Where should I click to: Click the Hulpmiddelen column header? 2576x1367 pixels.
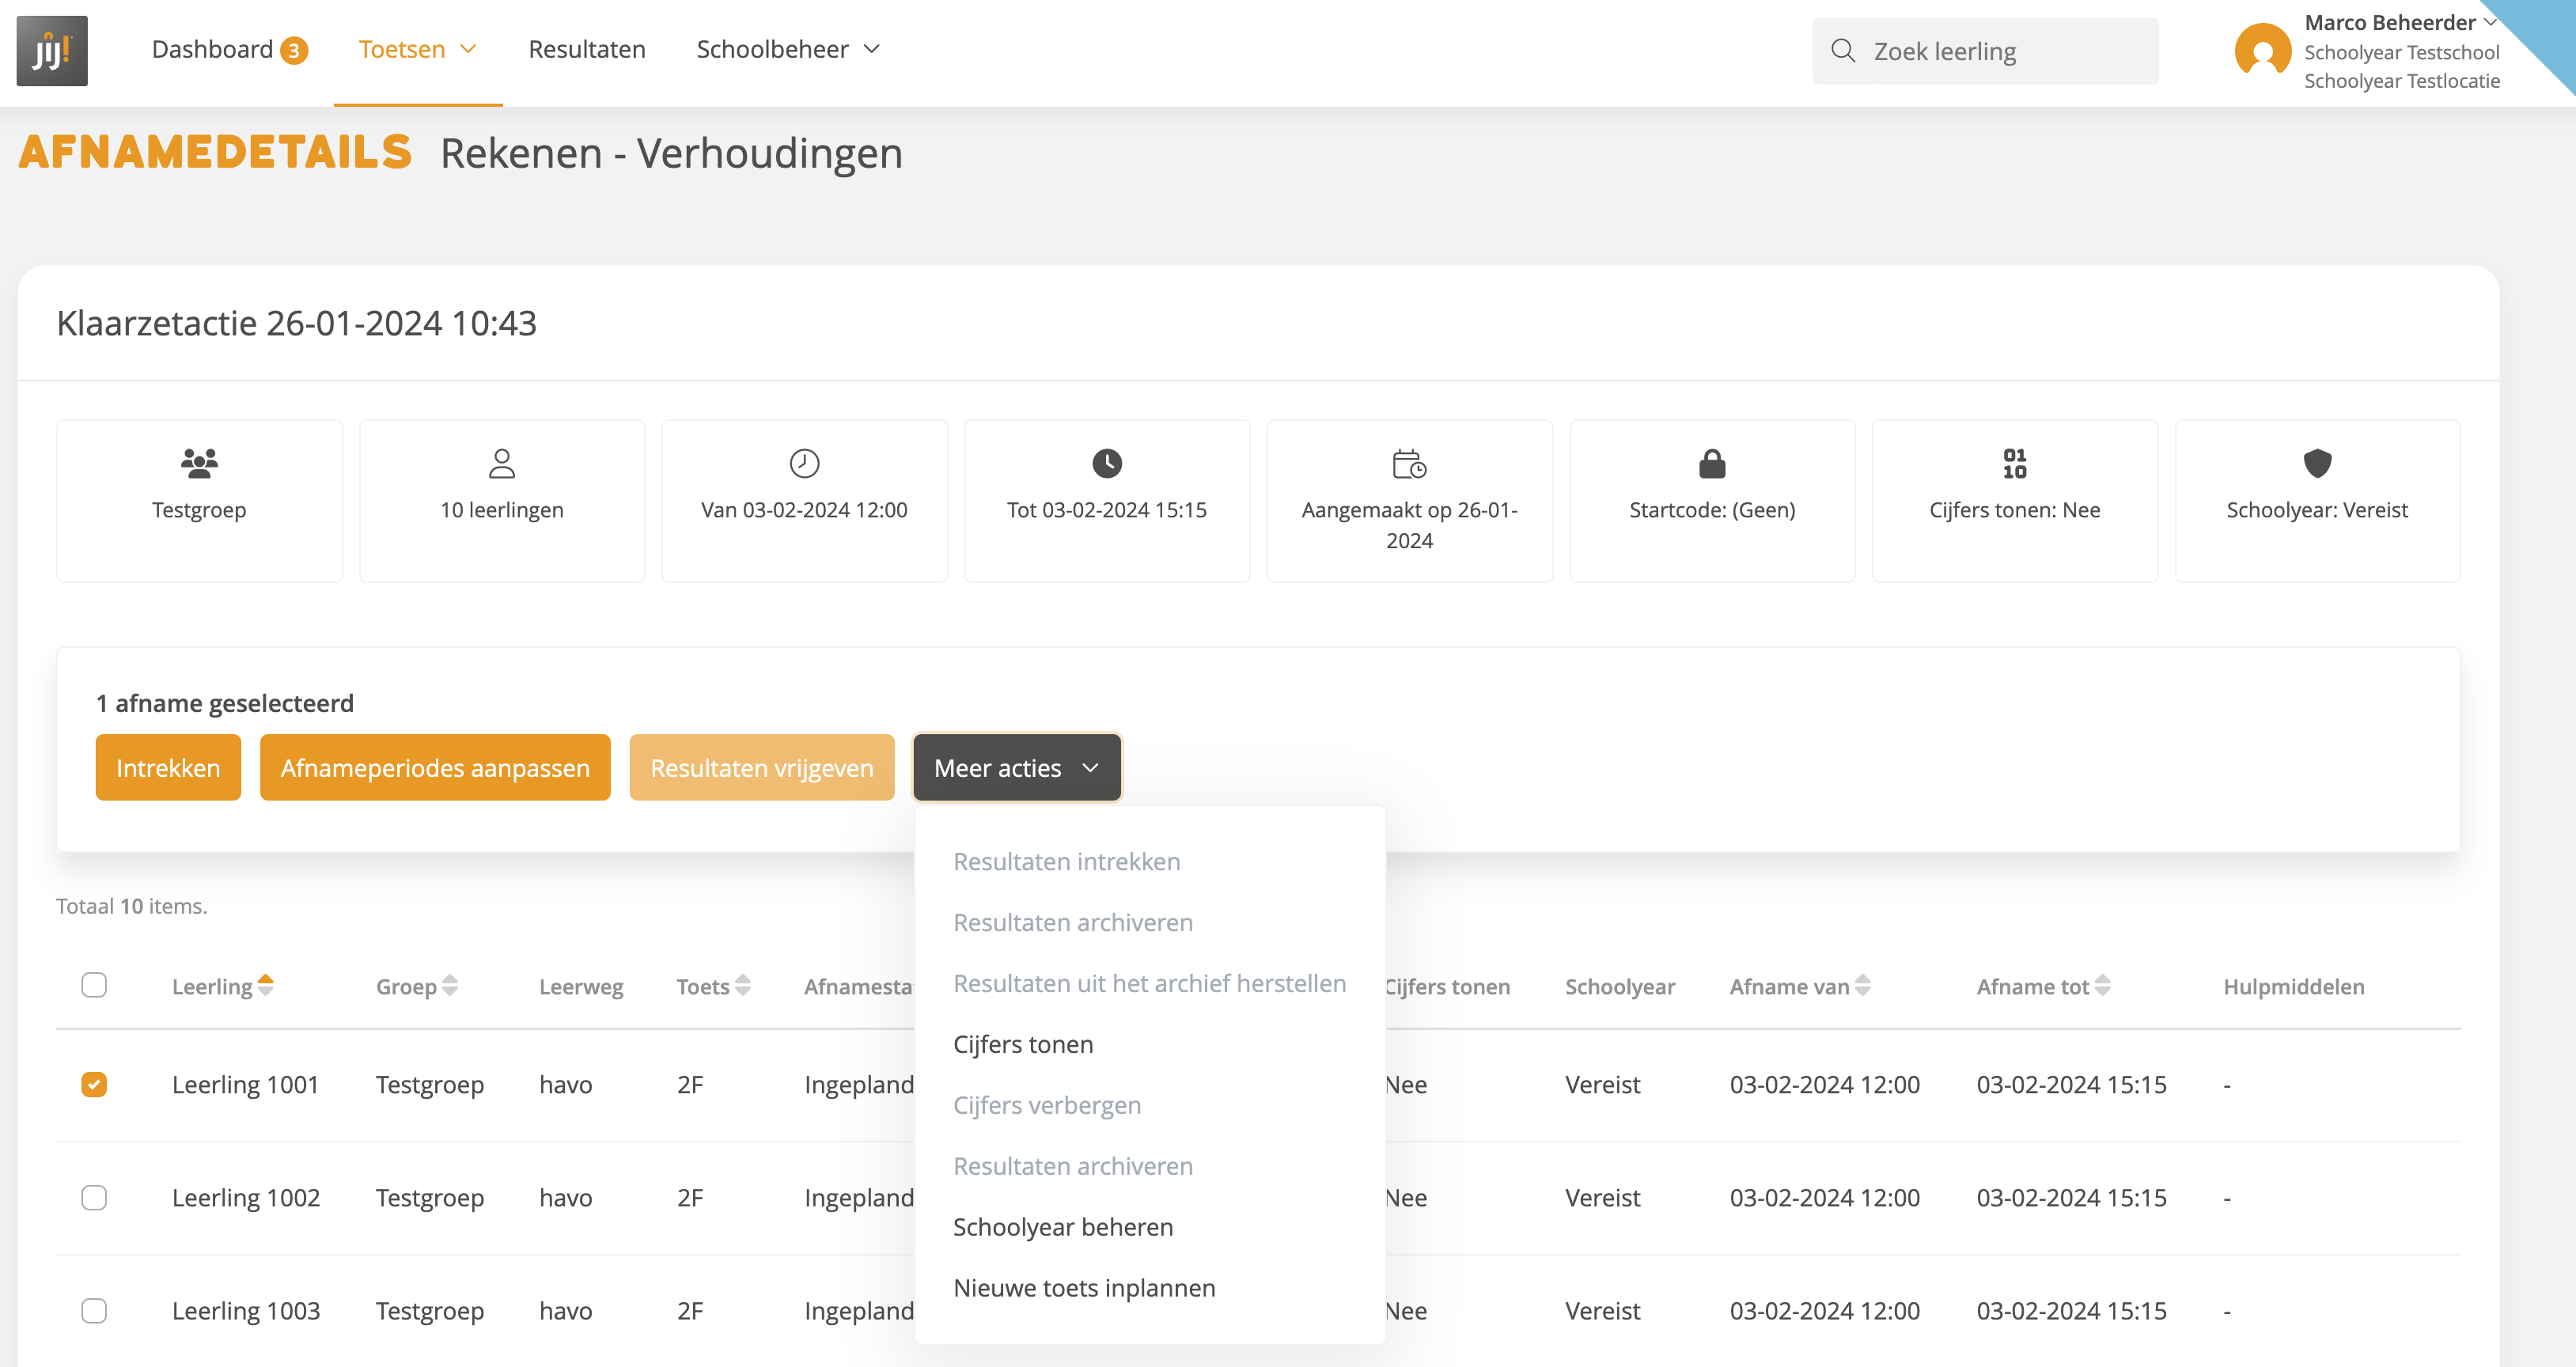(x=2294, y=987)
